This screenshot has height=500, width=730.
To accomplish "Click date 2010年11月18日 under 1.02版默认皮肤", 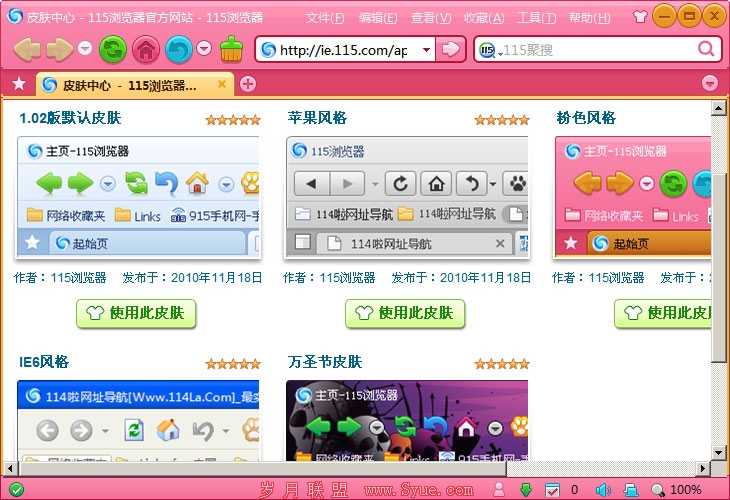I will coord(216,278).
